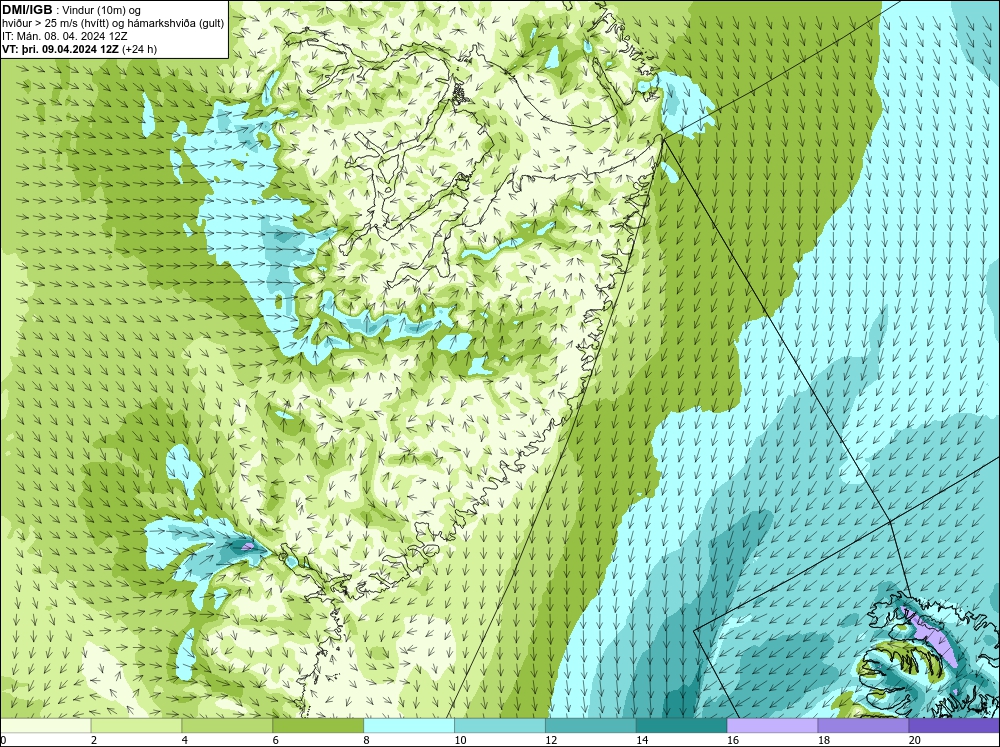Viewport: 1000px width, 747px height.
Task: Click the 'IT: Mán. 08. 04. 2024 12Z' line
Action: 64,36
